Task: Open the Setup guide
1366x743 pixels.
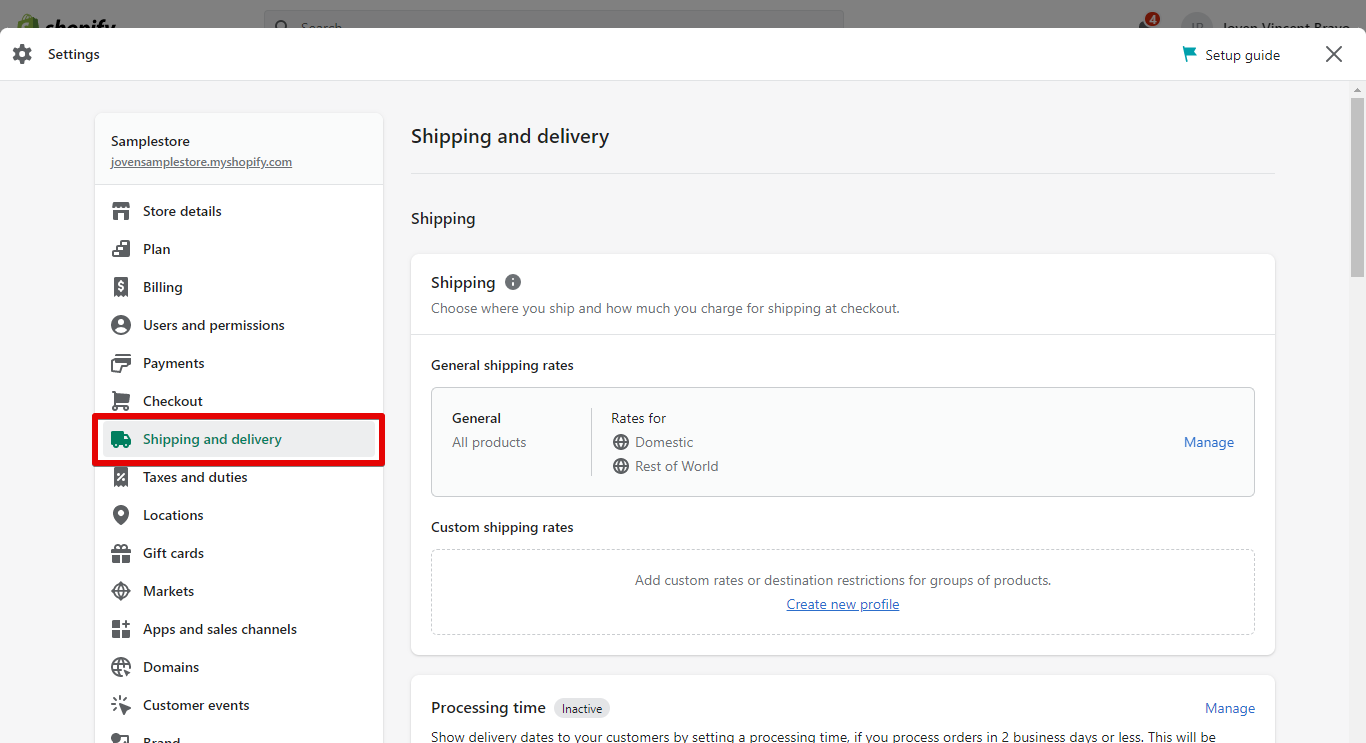Action: pyautogui.click(x=1231, y=54)
